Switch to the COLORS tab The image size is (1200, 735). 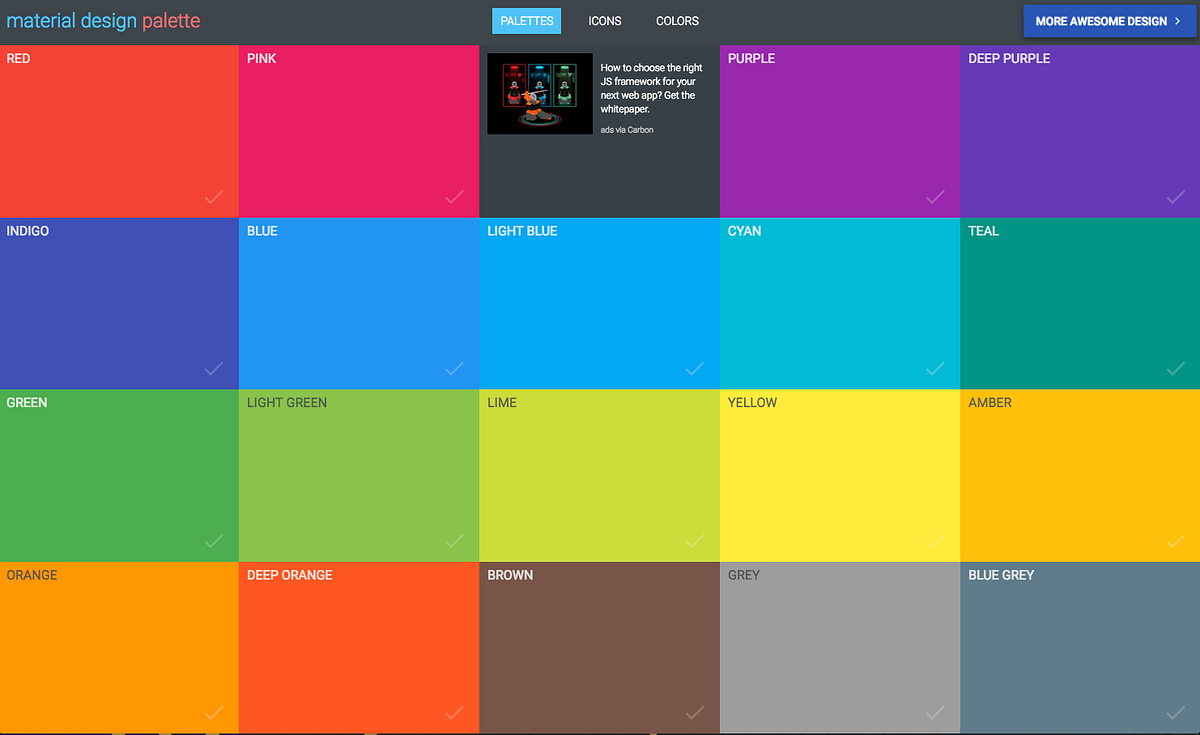677,20
